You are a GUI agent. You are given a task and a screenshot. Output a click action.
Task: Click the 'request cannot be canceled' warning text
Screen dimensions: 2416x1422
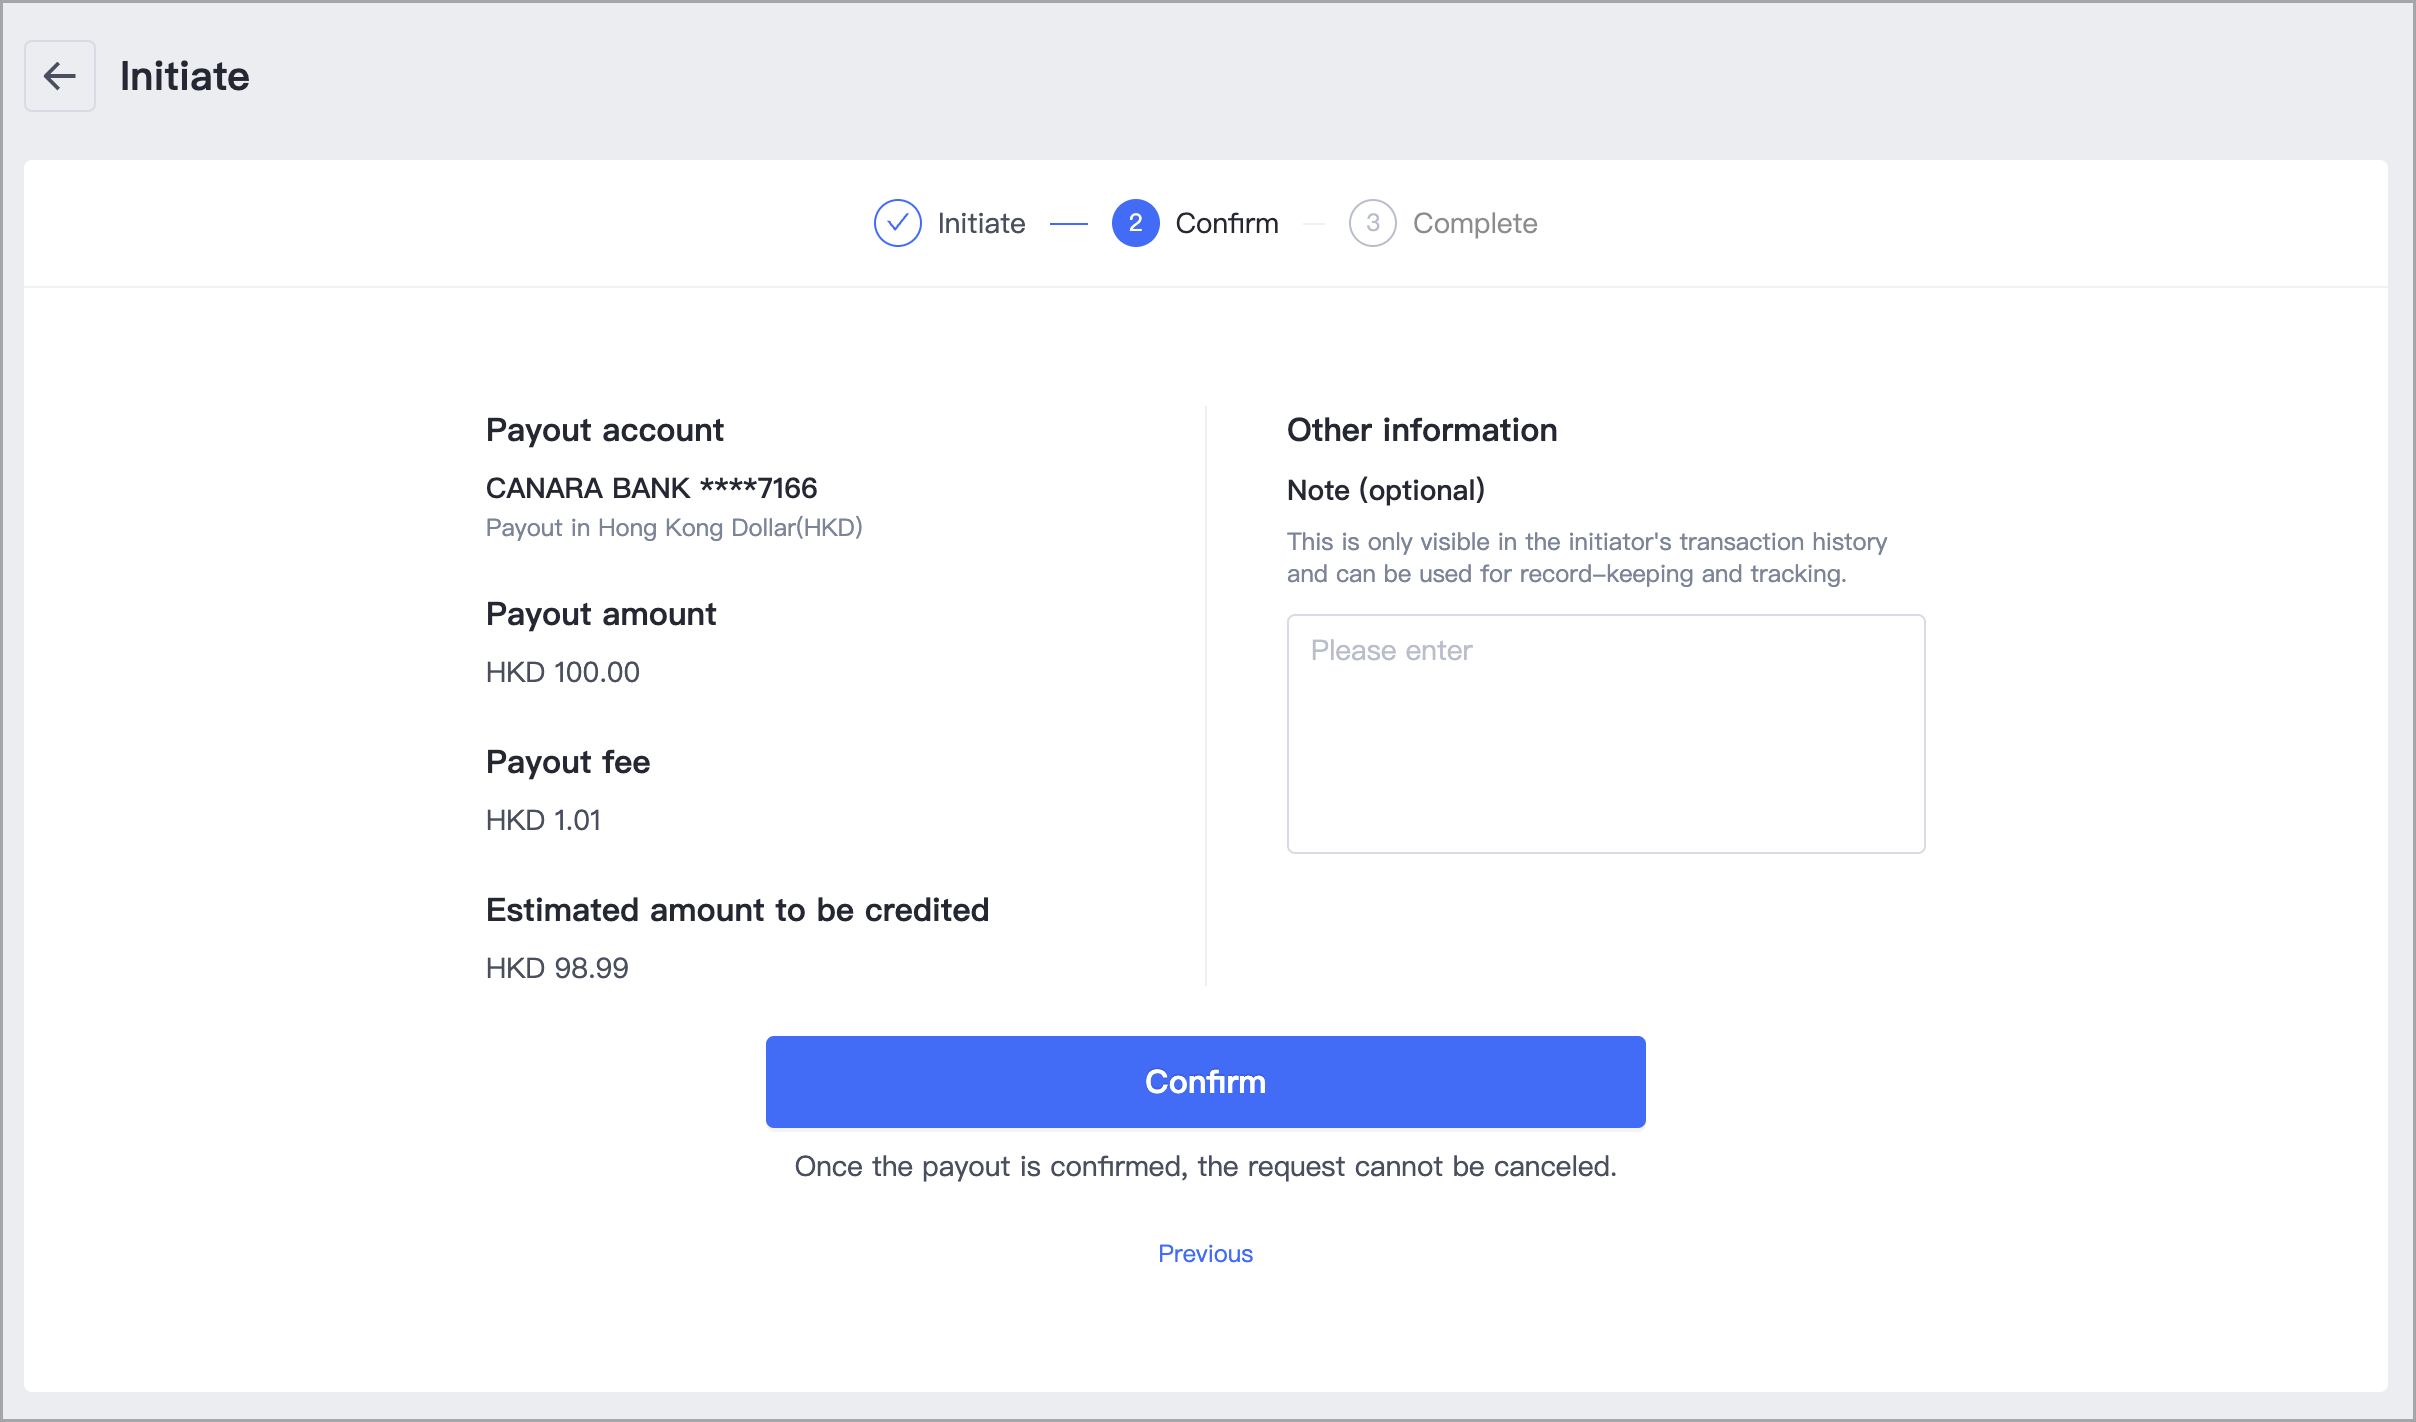click(x=1205, y=1166)
